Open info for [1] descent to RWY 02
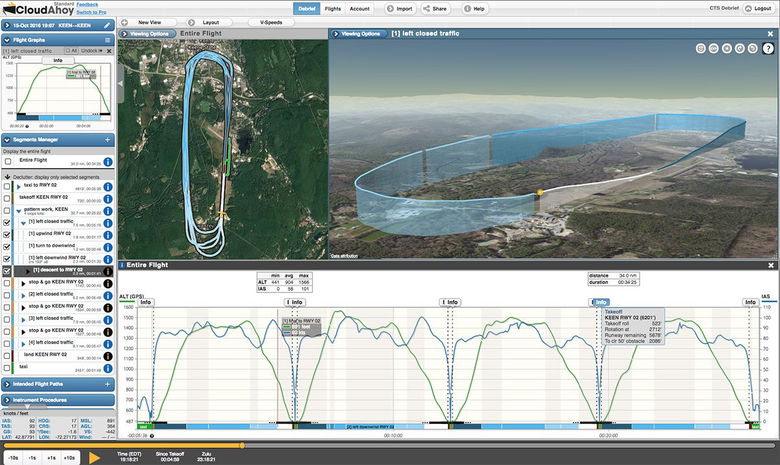The image size is (780, 465). click(x=107, y=272)
